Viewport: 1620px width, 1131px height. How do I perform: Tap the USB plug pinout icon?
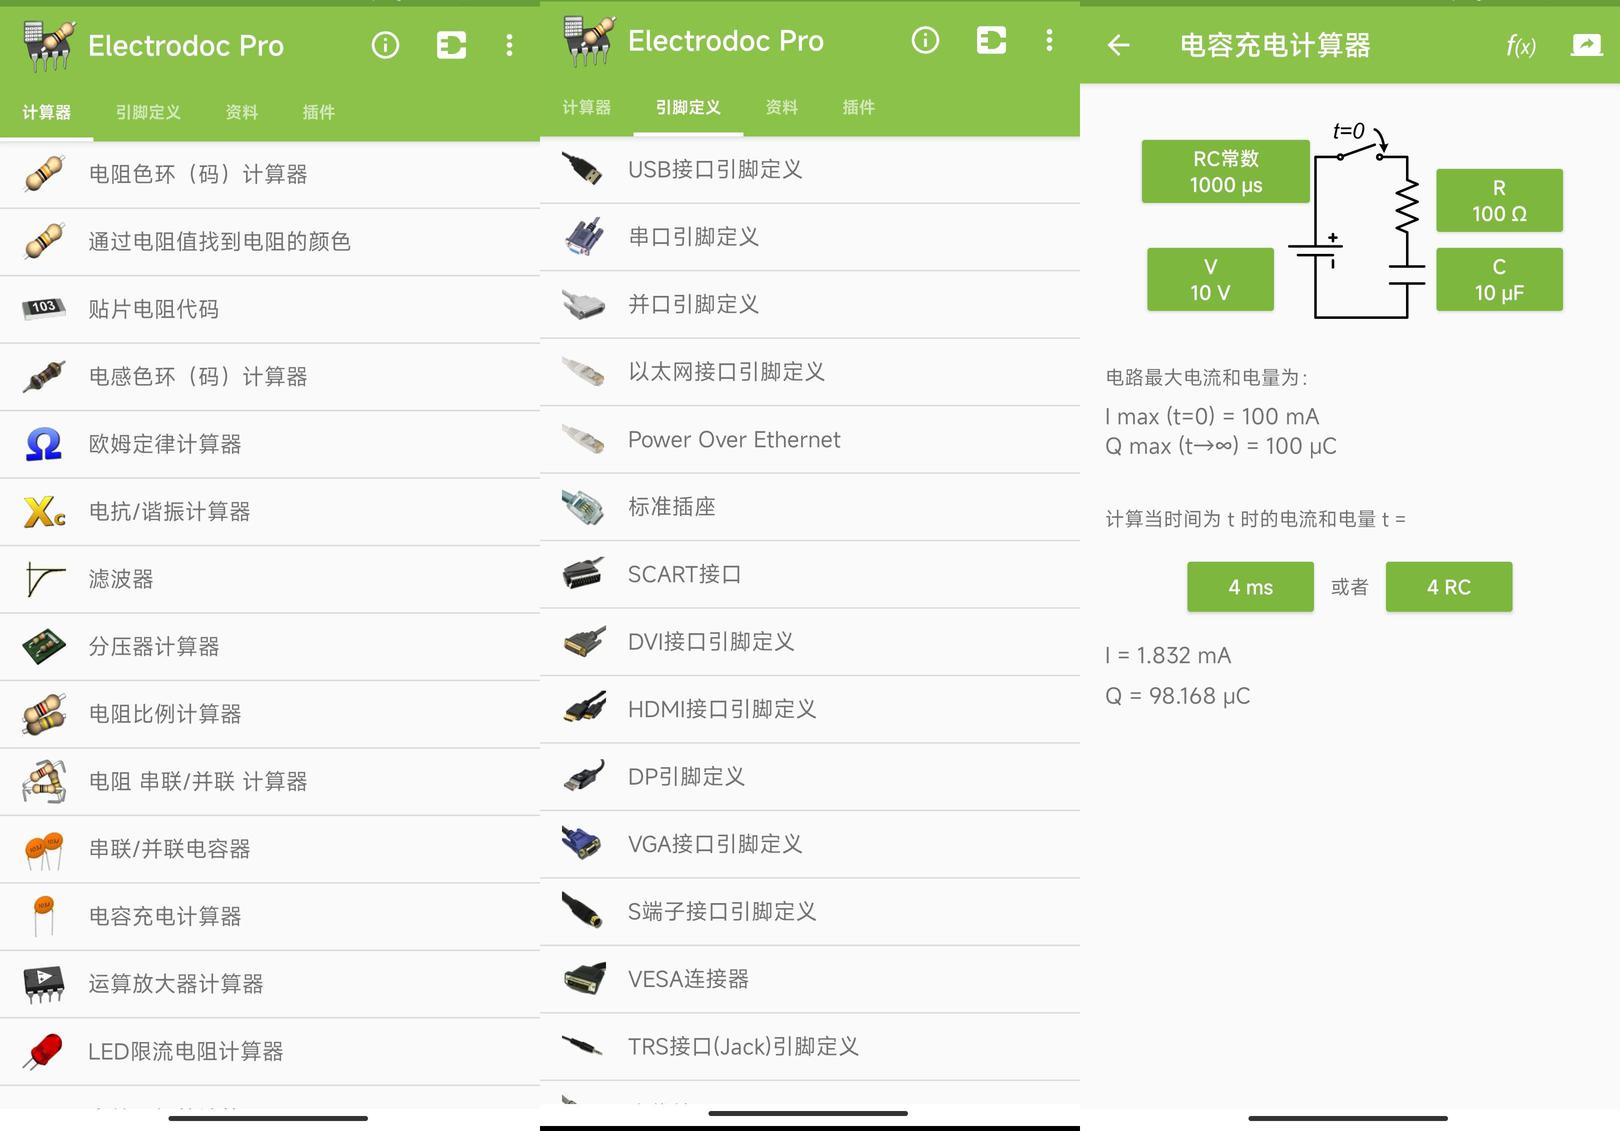click(582, 169)
